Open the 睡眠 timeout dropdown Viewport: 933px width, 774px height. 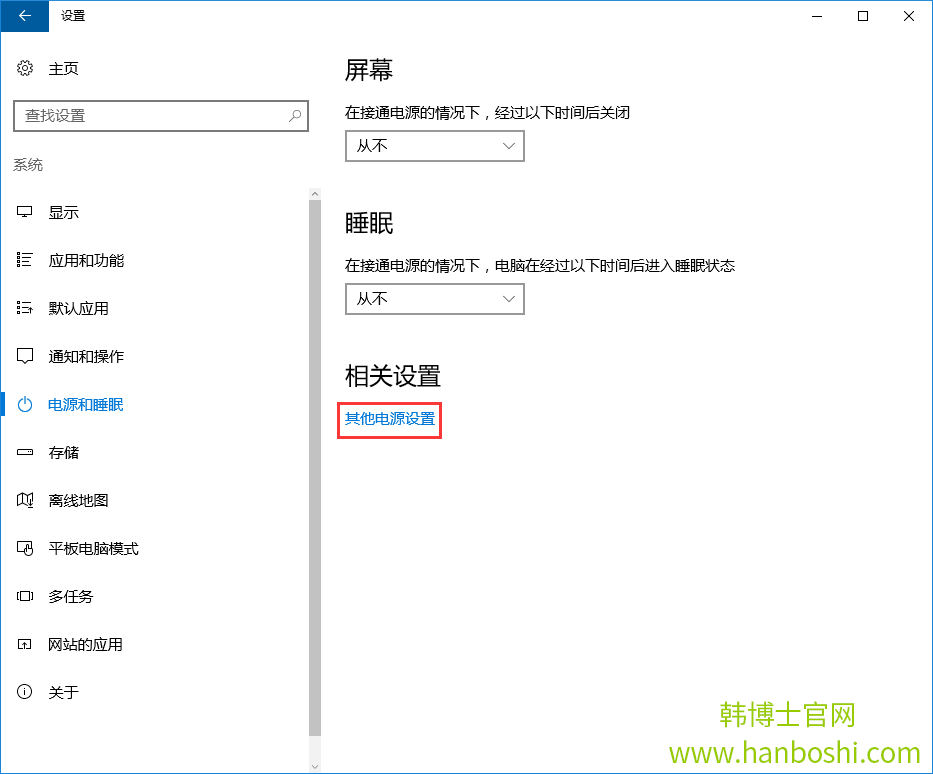[434, 299]
